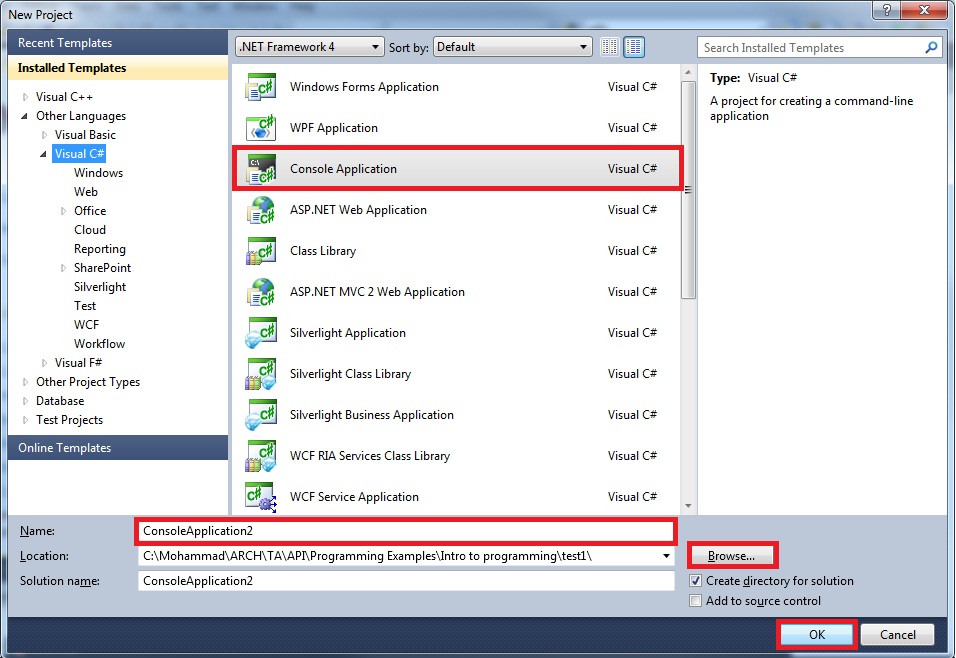Select the Cloud category
Viewport: 956px width, 658px height.
(x=90, y=230)
